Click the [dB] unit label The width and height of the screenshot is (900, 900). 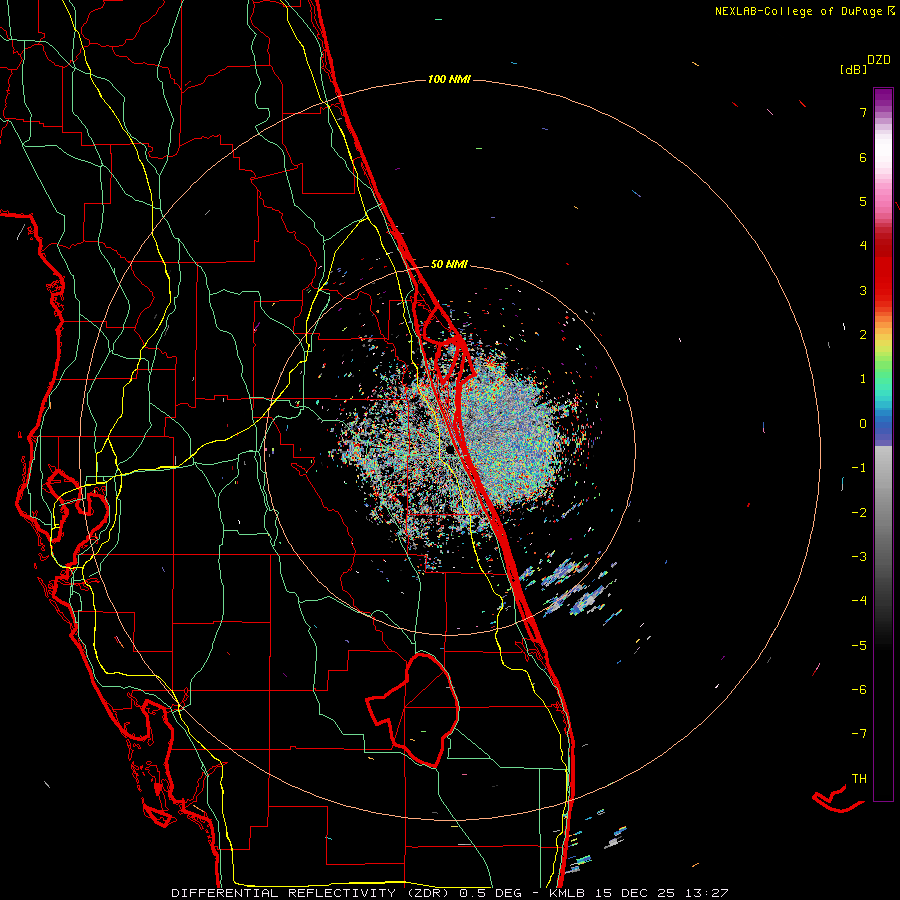[x=853, y=69]
